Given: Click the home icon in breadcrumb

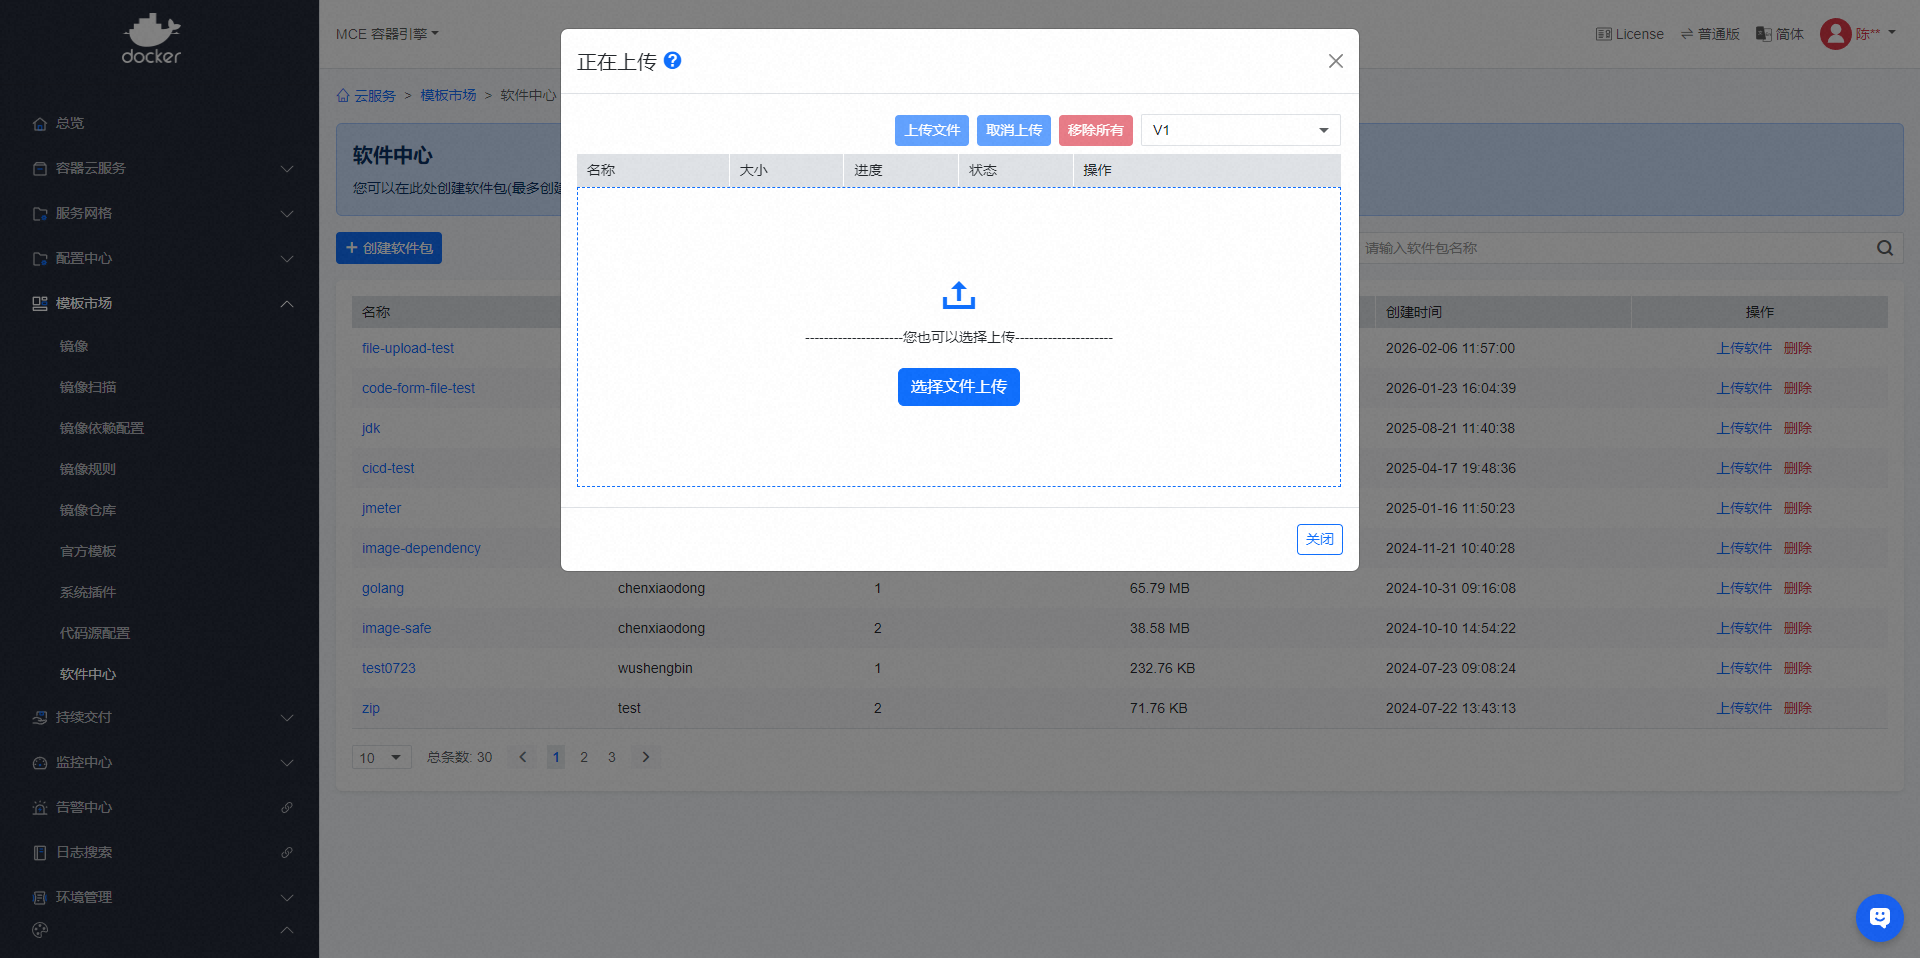Looking at the screenshot, I should (x=343, y=96).
